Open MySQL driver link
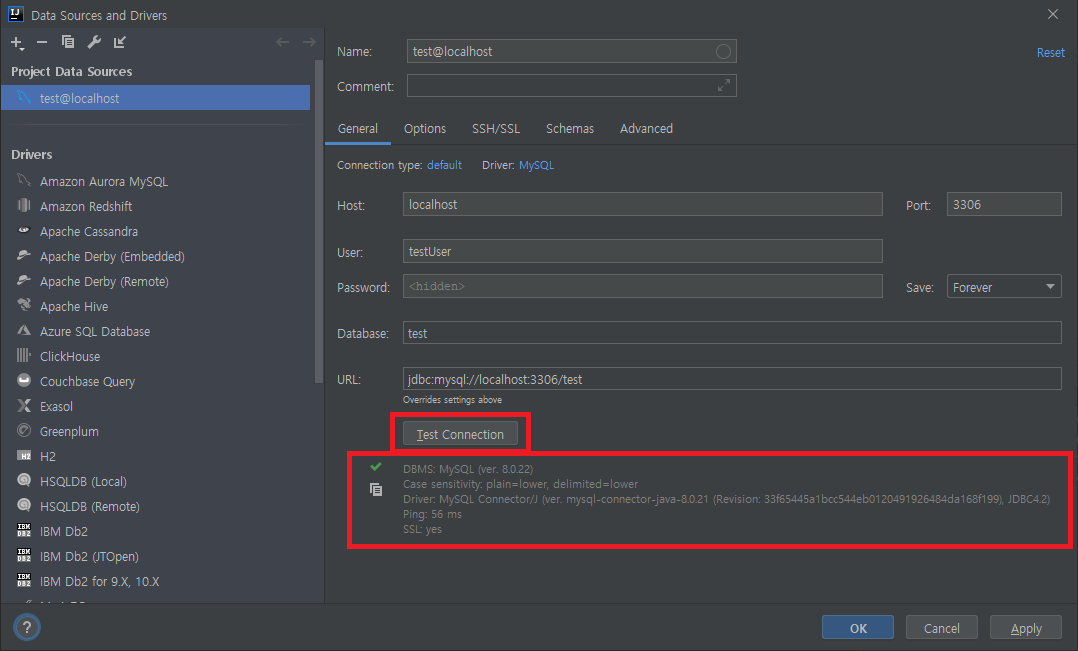The width and height of the screenshot is (1078, 651). [x=536, y=165]
